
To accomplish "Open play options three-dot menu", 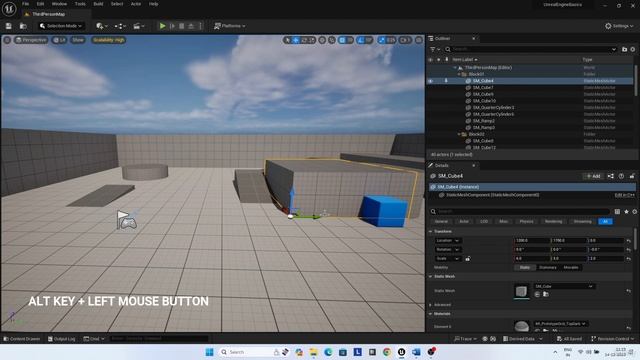I will coord(200,26).
